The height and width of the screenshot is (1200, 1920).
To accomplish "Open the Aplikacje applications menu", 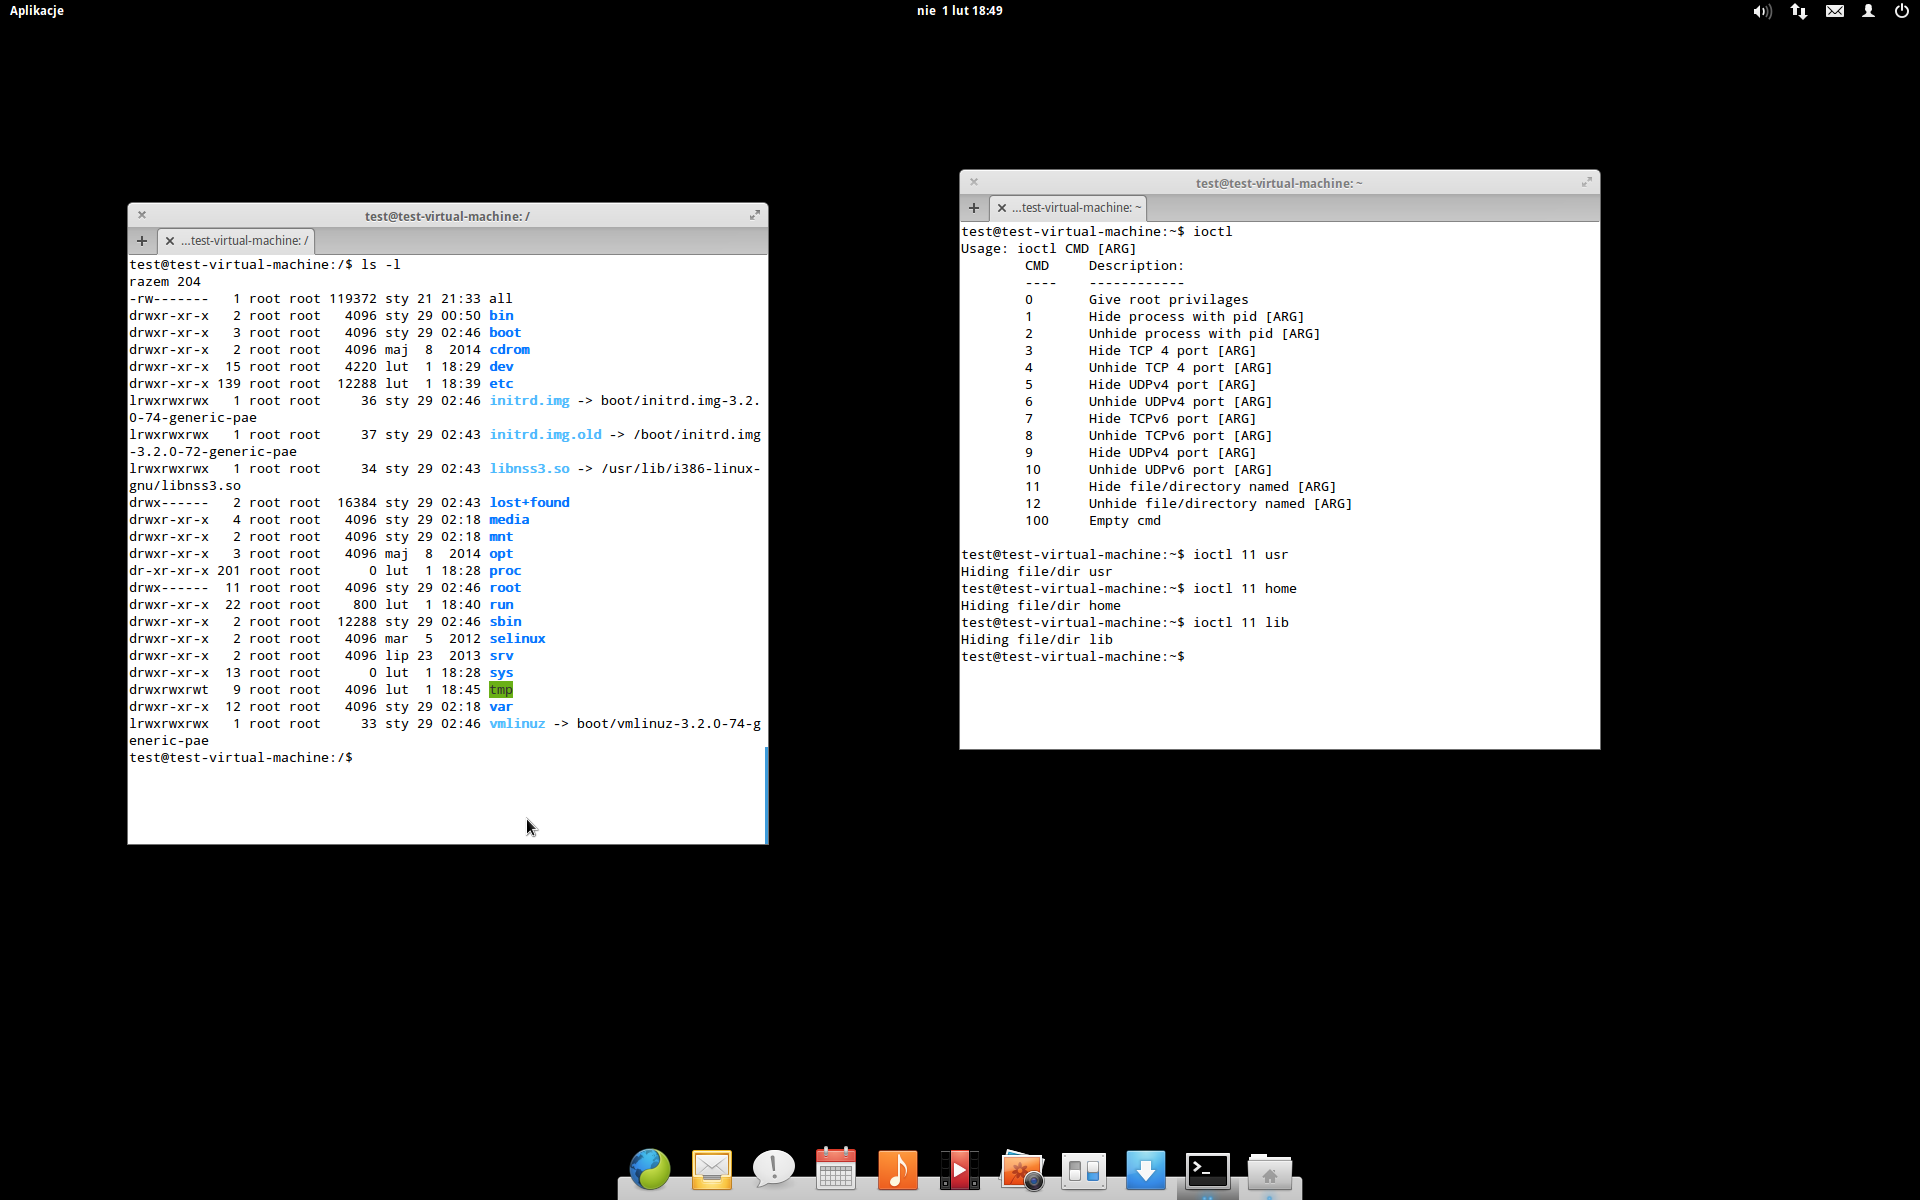I will 37,11.
